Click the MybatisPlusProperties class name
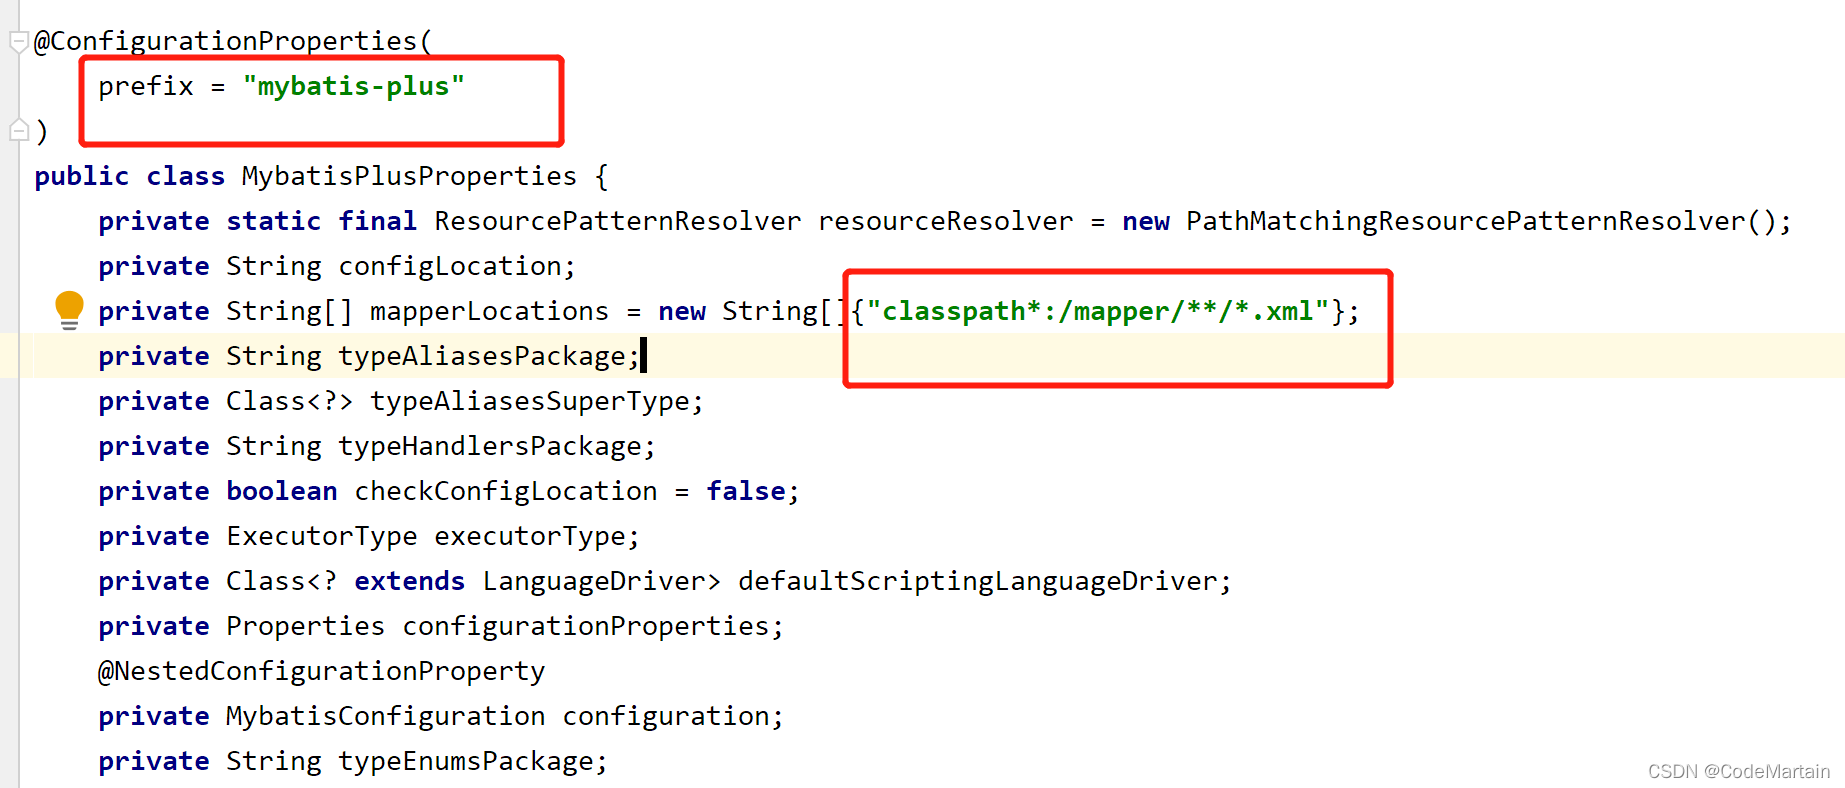 409,176
